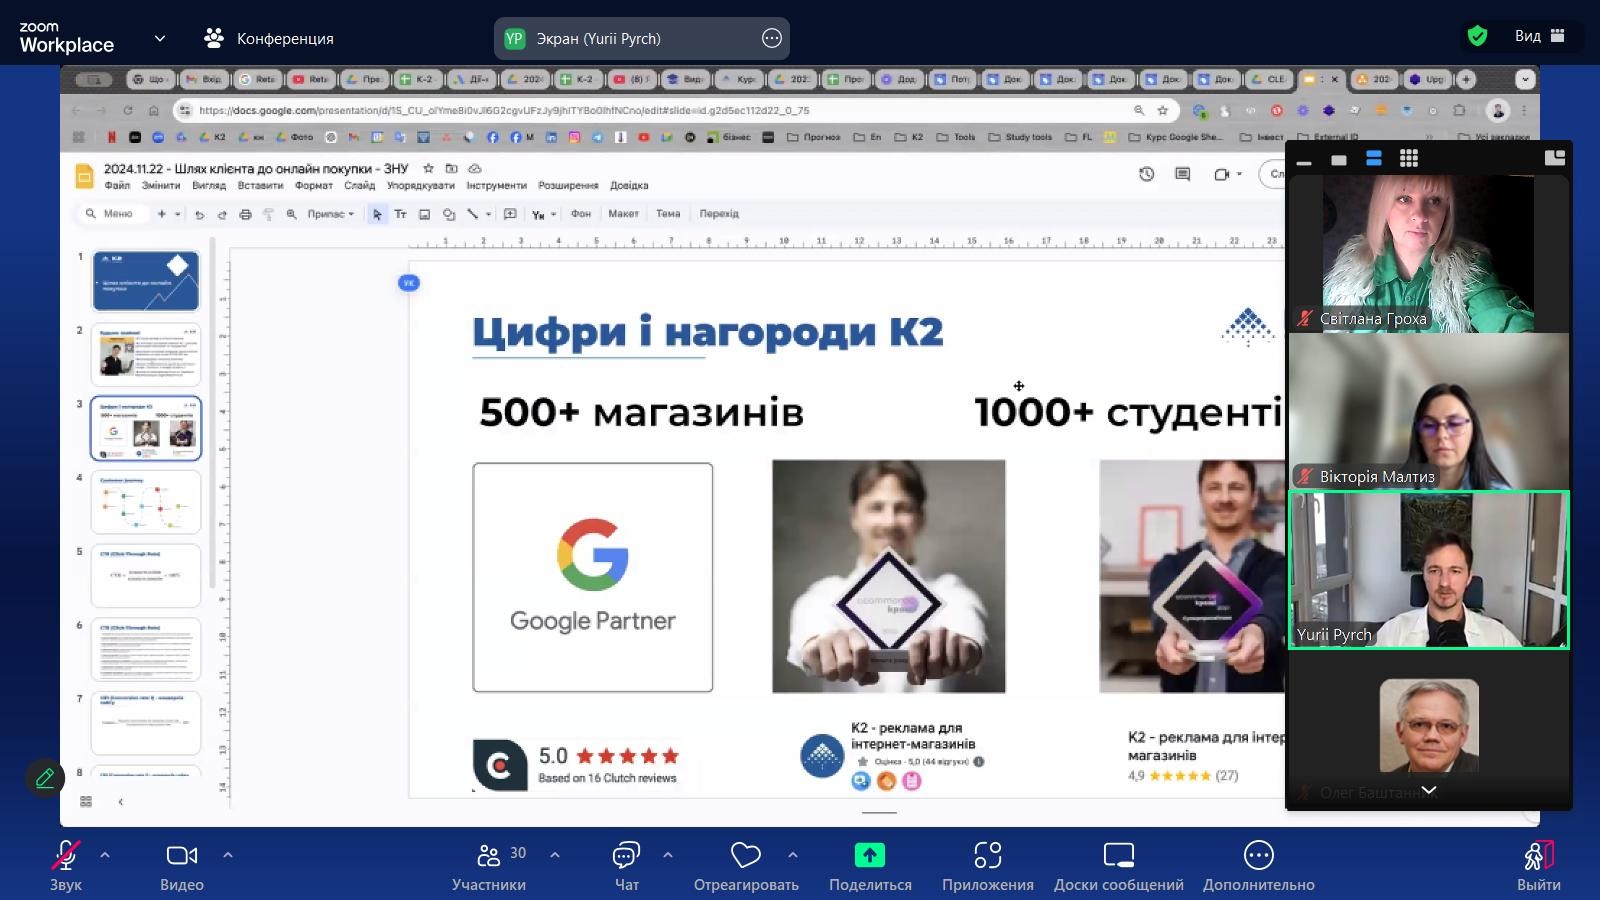Click the grid view icon below filmstrip

[x=86, y=801]
